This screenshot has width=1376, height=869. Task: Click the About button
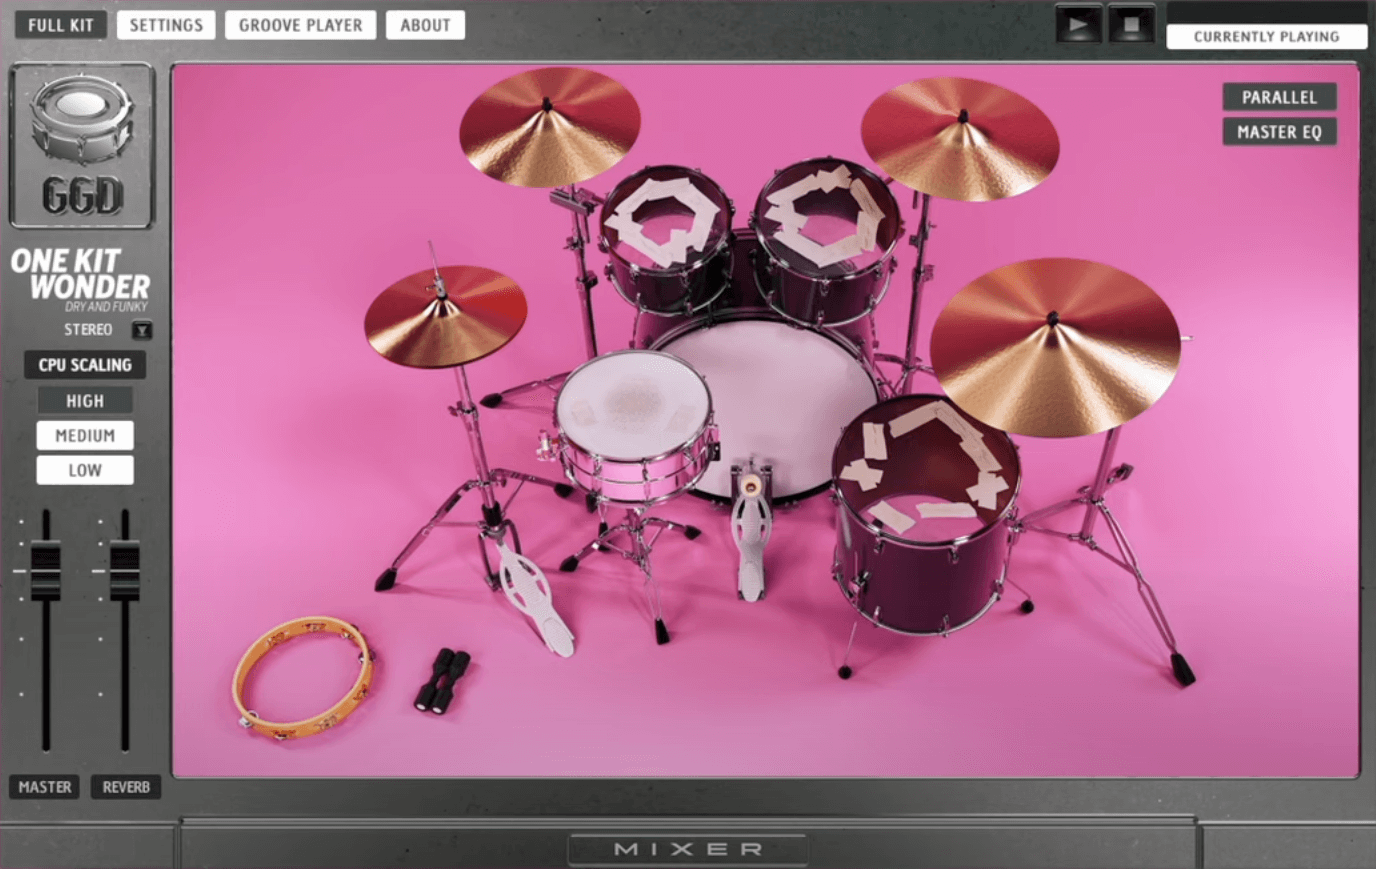click(425, 24)
